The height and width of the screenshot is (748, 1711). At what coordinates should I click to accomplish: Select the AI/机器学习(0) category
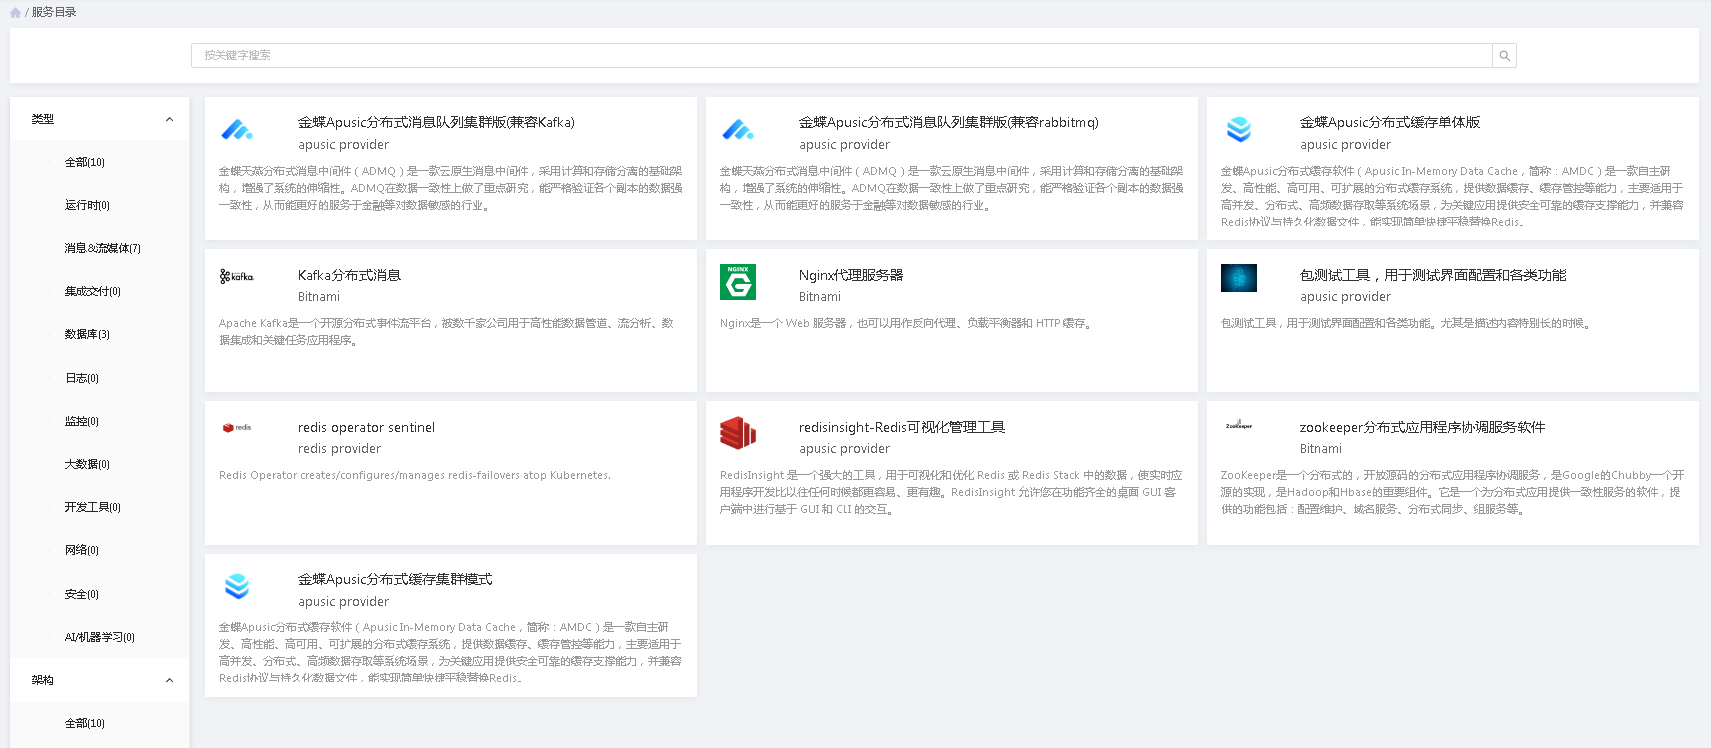click(99, 637)
